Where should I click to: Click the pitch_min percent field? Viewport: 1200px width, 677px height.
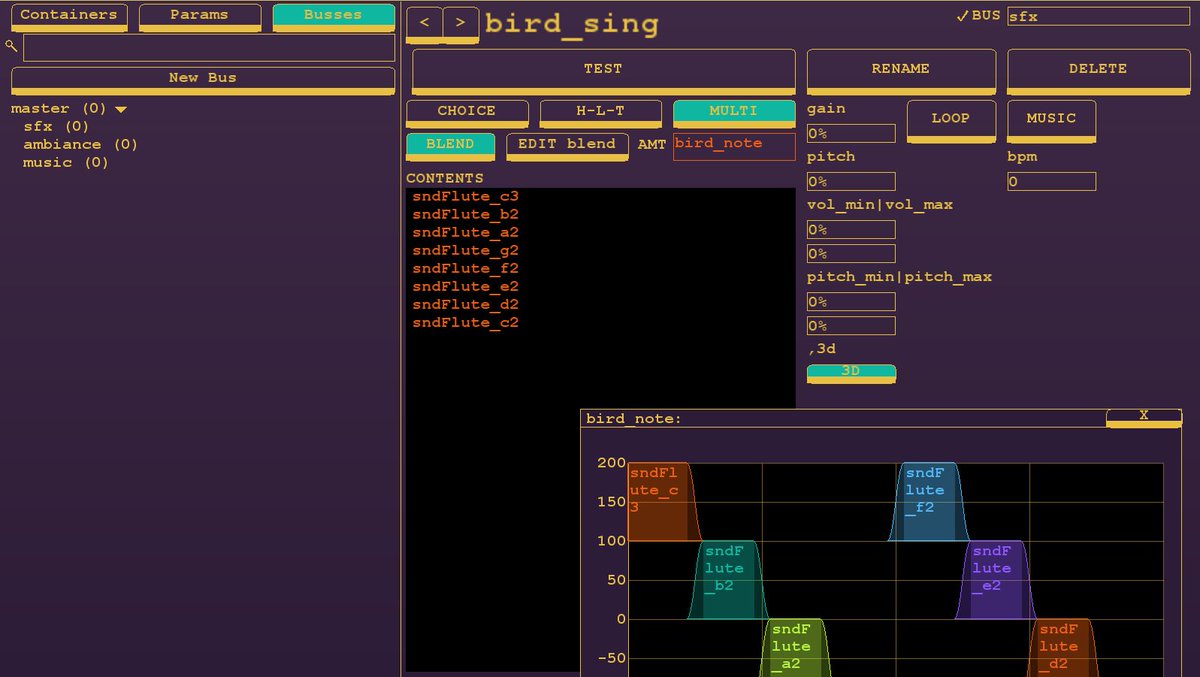tap(851, 301)
